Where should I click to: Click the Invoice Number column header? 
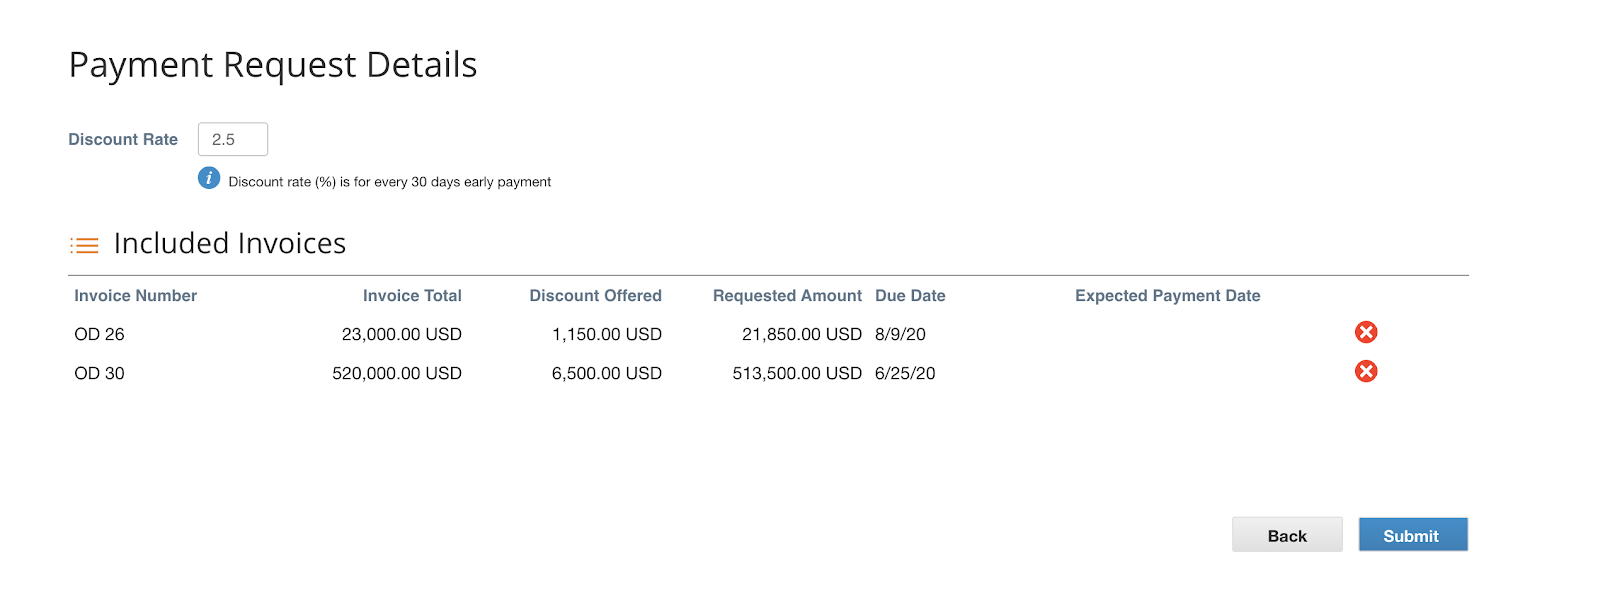pos(135,296)
